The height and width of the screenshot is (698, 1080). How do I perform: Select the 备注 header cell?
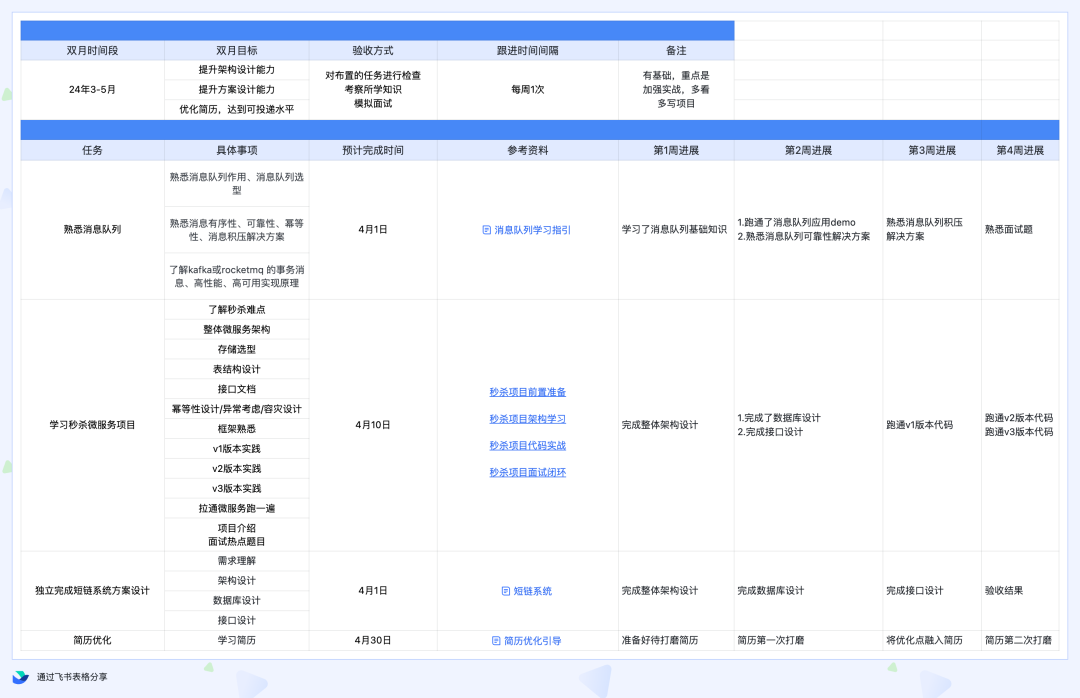[x=676, y=50]
